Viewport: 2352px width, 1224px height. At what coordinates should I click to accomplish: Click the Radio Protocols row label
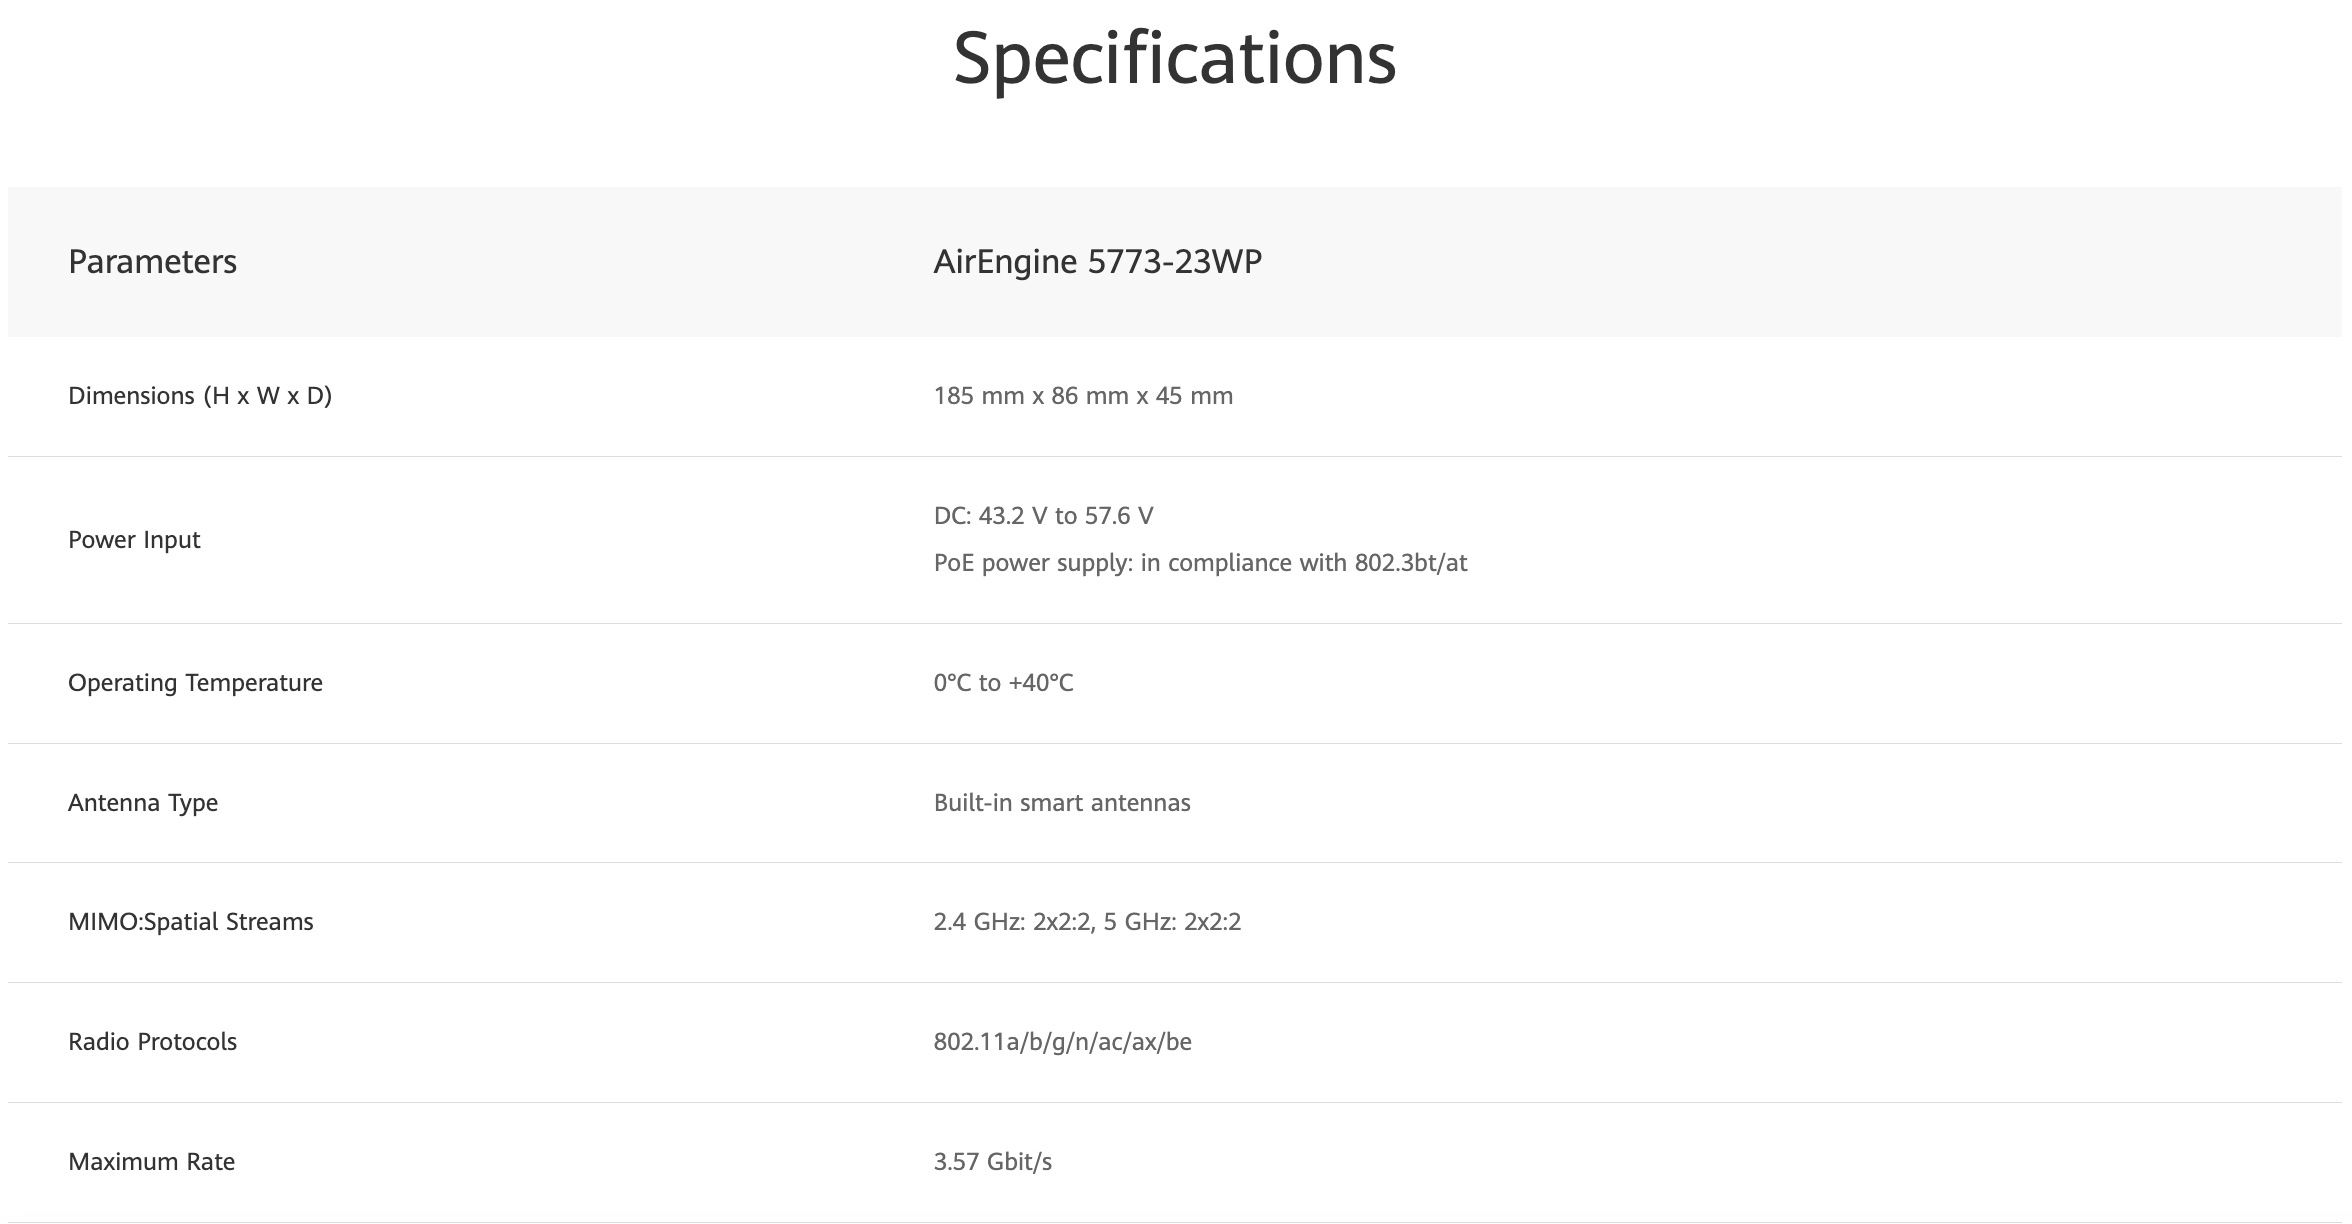[x=152, y=1042]
